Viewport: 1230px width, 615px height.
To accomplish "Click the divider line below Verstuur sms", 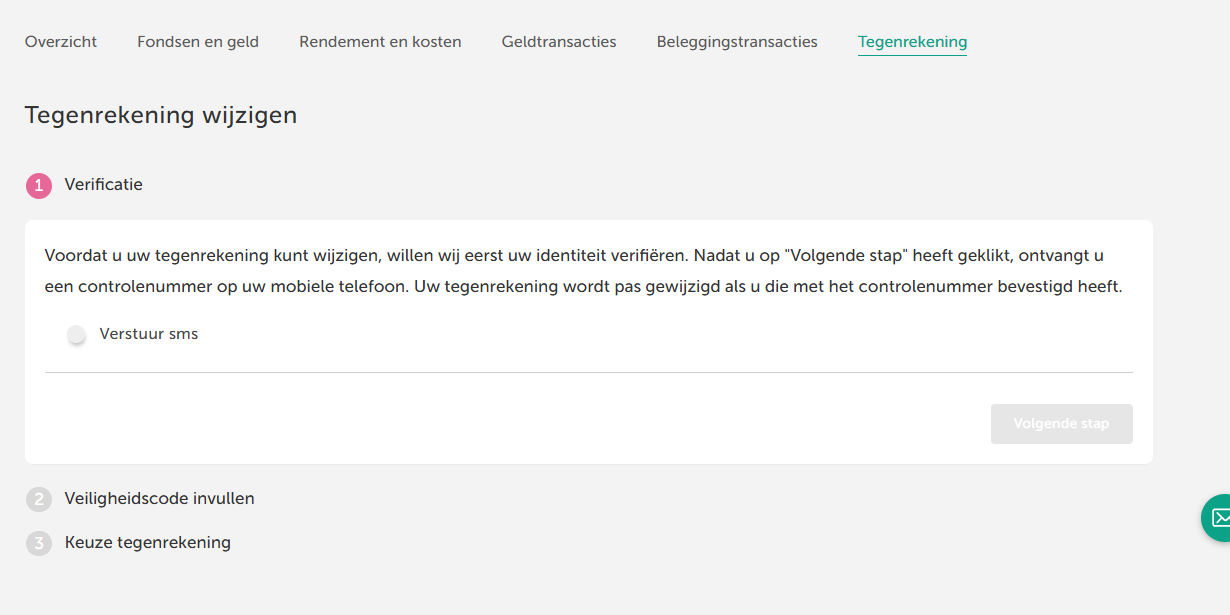I will 588,372.
